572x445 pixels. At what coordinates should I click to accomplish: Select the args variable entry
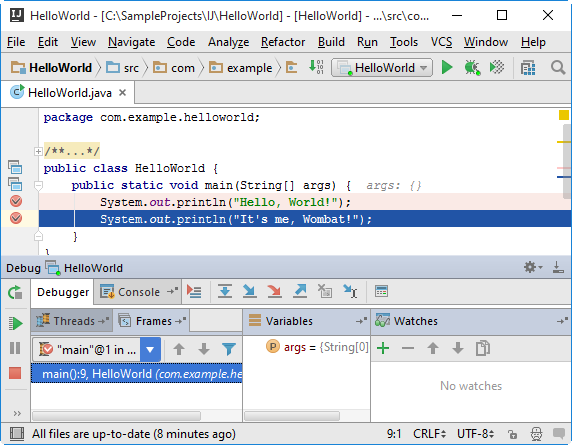317,347
